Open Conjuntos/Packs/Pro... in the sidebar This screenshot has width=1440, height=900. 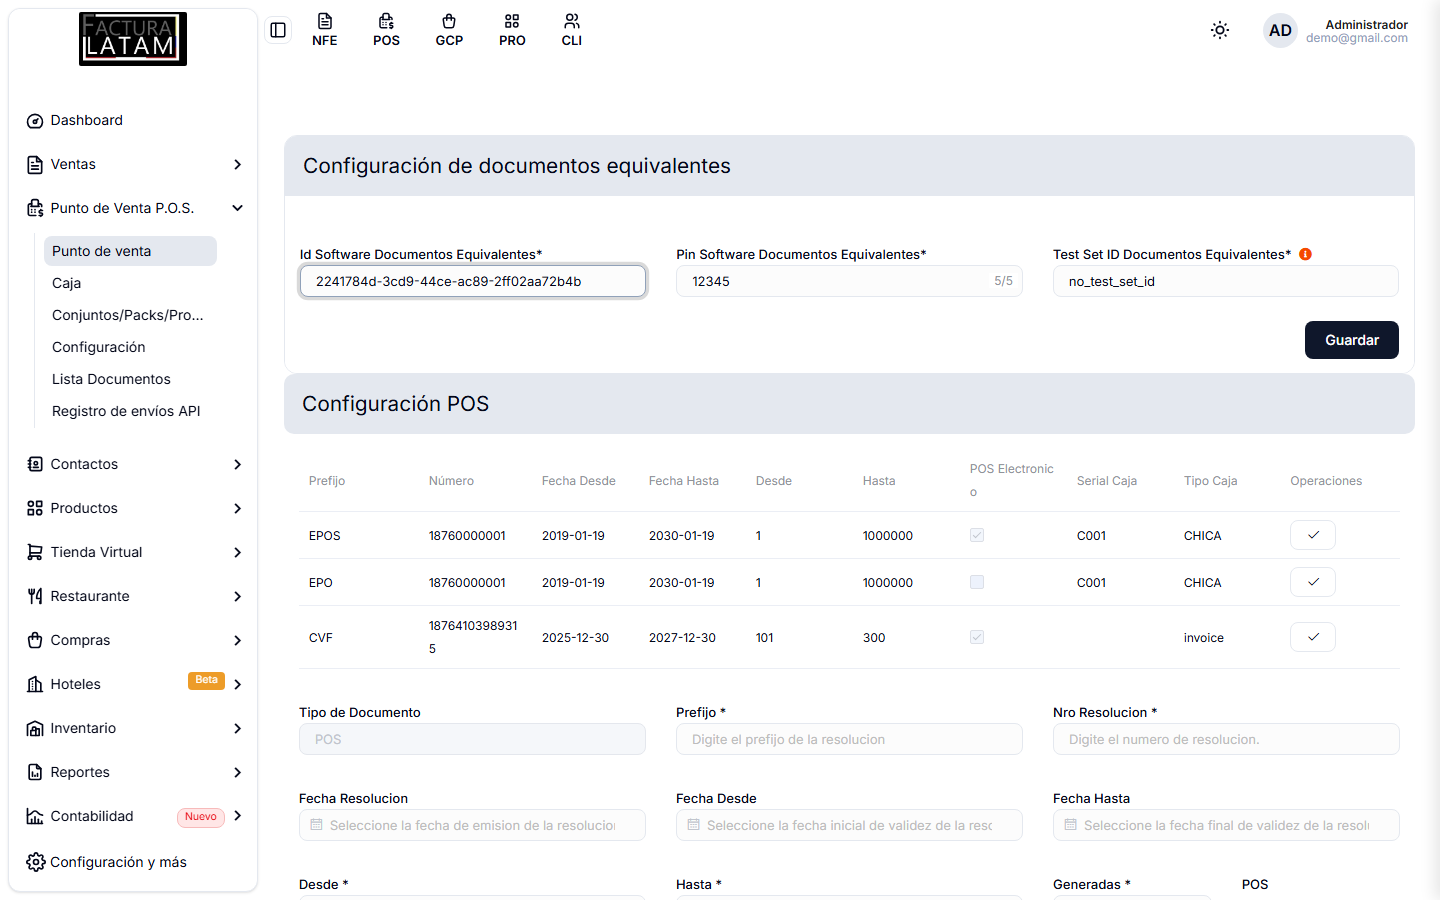(130, 315)
